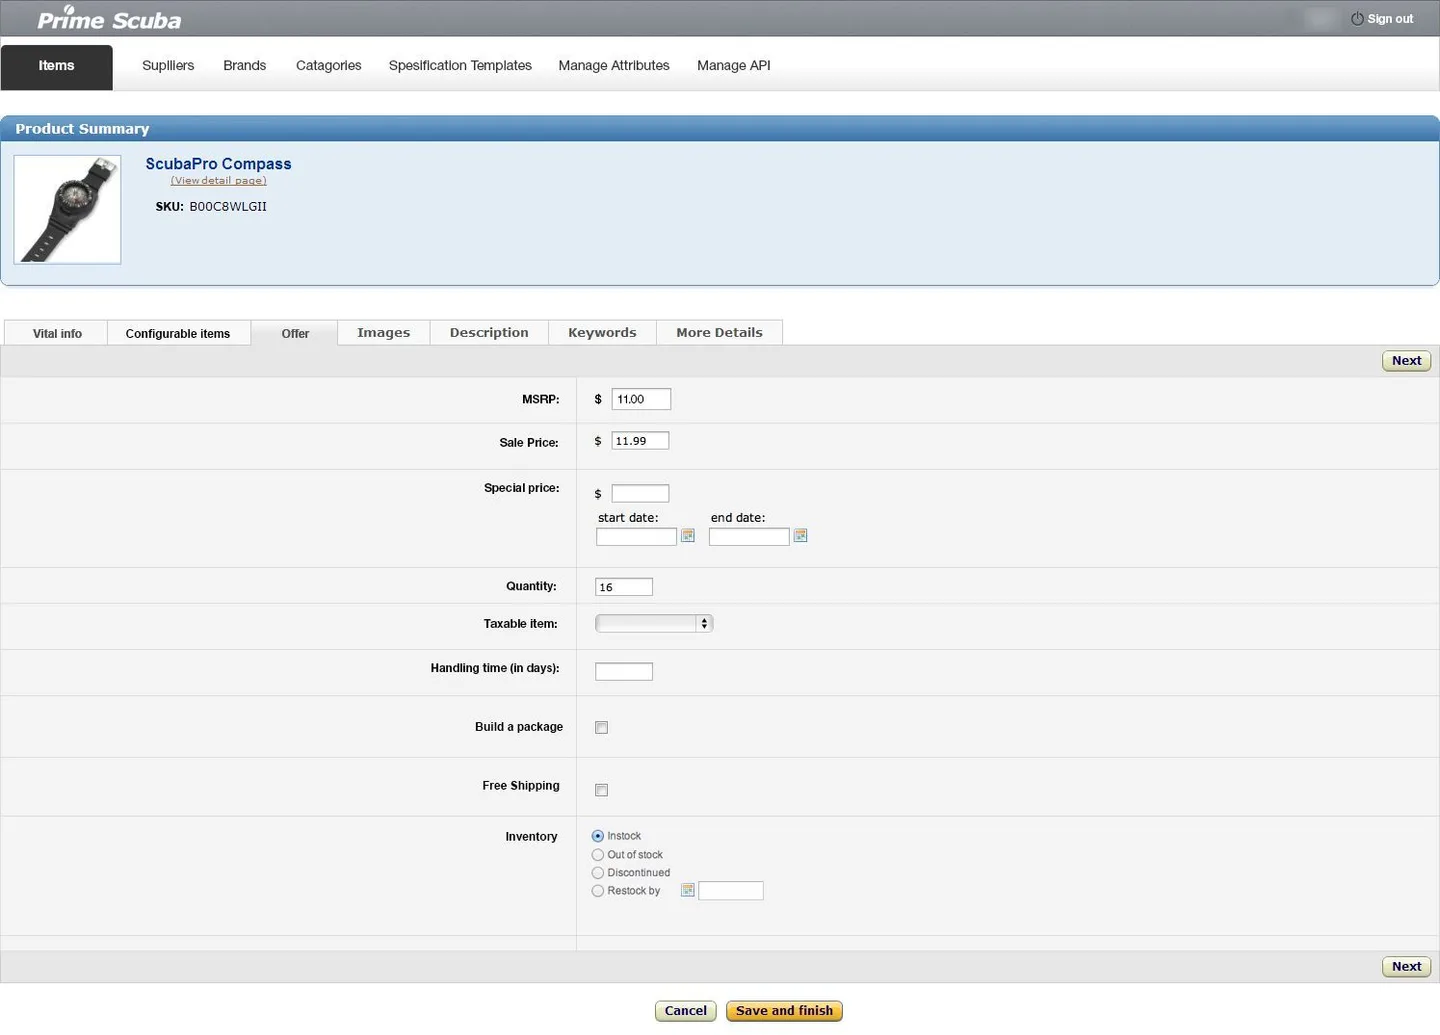This screenshot has width=1440, height=1035.
Task: Mark the item as Discontinued
Action: click(x=598, y=873)
